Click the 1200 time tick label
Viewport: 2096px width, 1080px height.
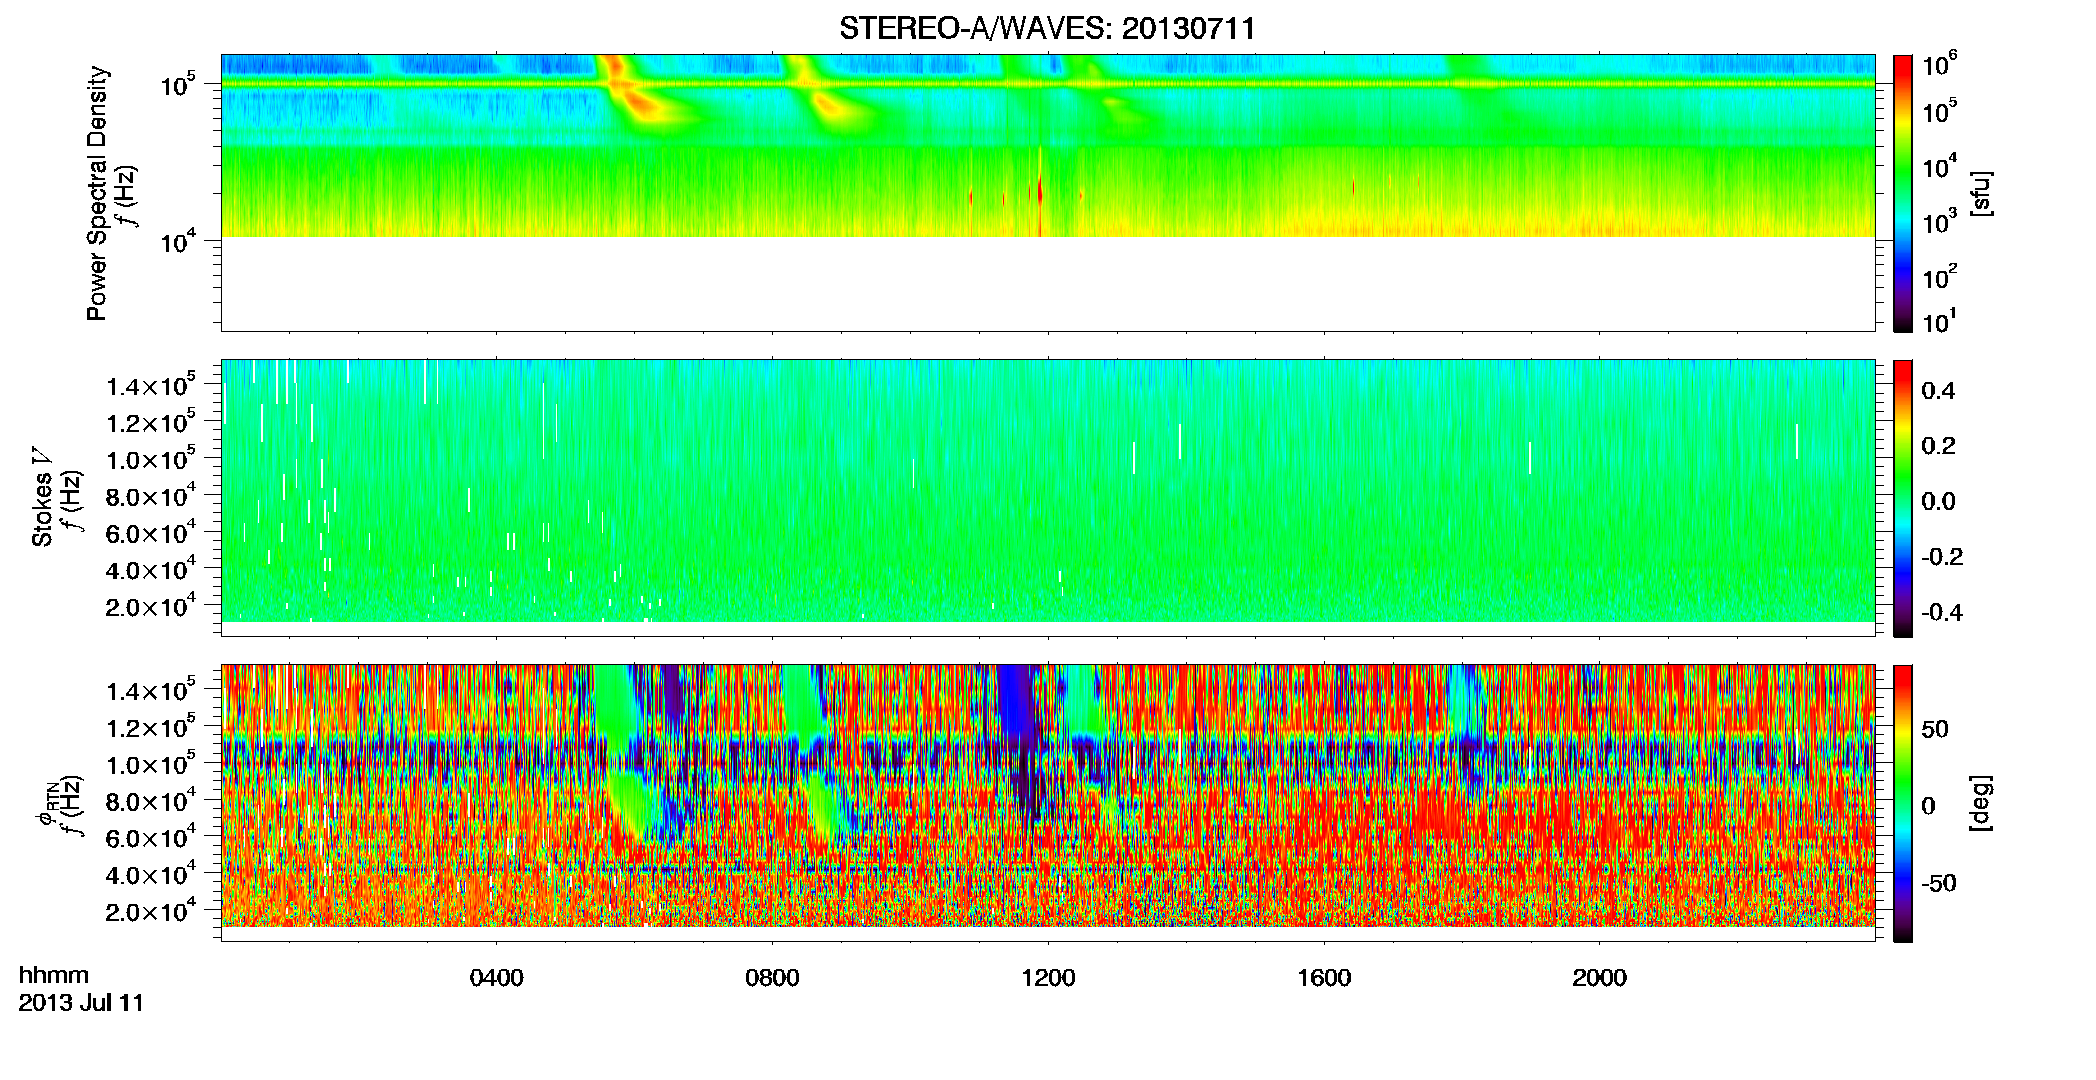(x=1048, y=977)
